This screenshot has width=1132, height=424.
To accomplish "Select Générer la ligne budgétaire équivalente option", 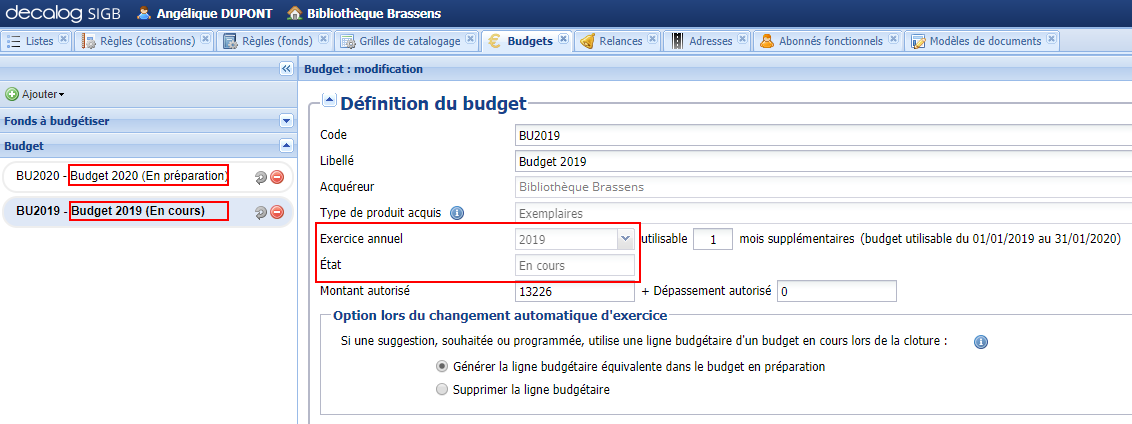I will click(442, 367).
